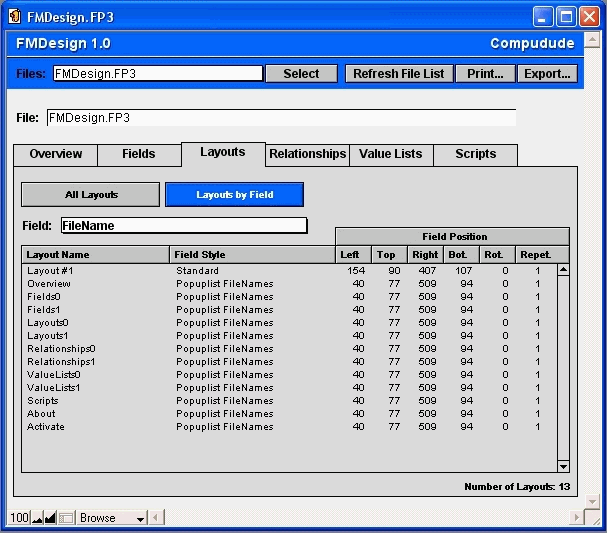607x533 pixels.
Task: Select the Scripts layout row
Action: pos(290,401)
